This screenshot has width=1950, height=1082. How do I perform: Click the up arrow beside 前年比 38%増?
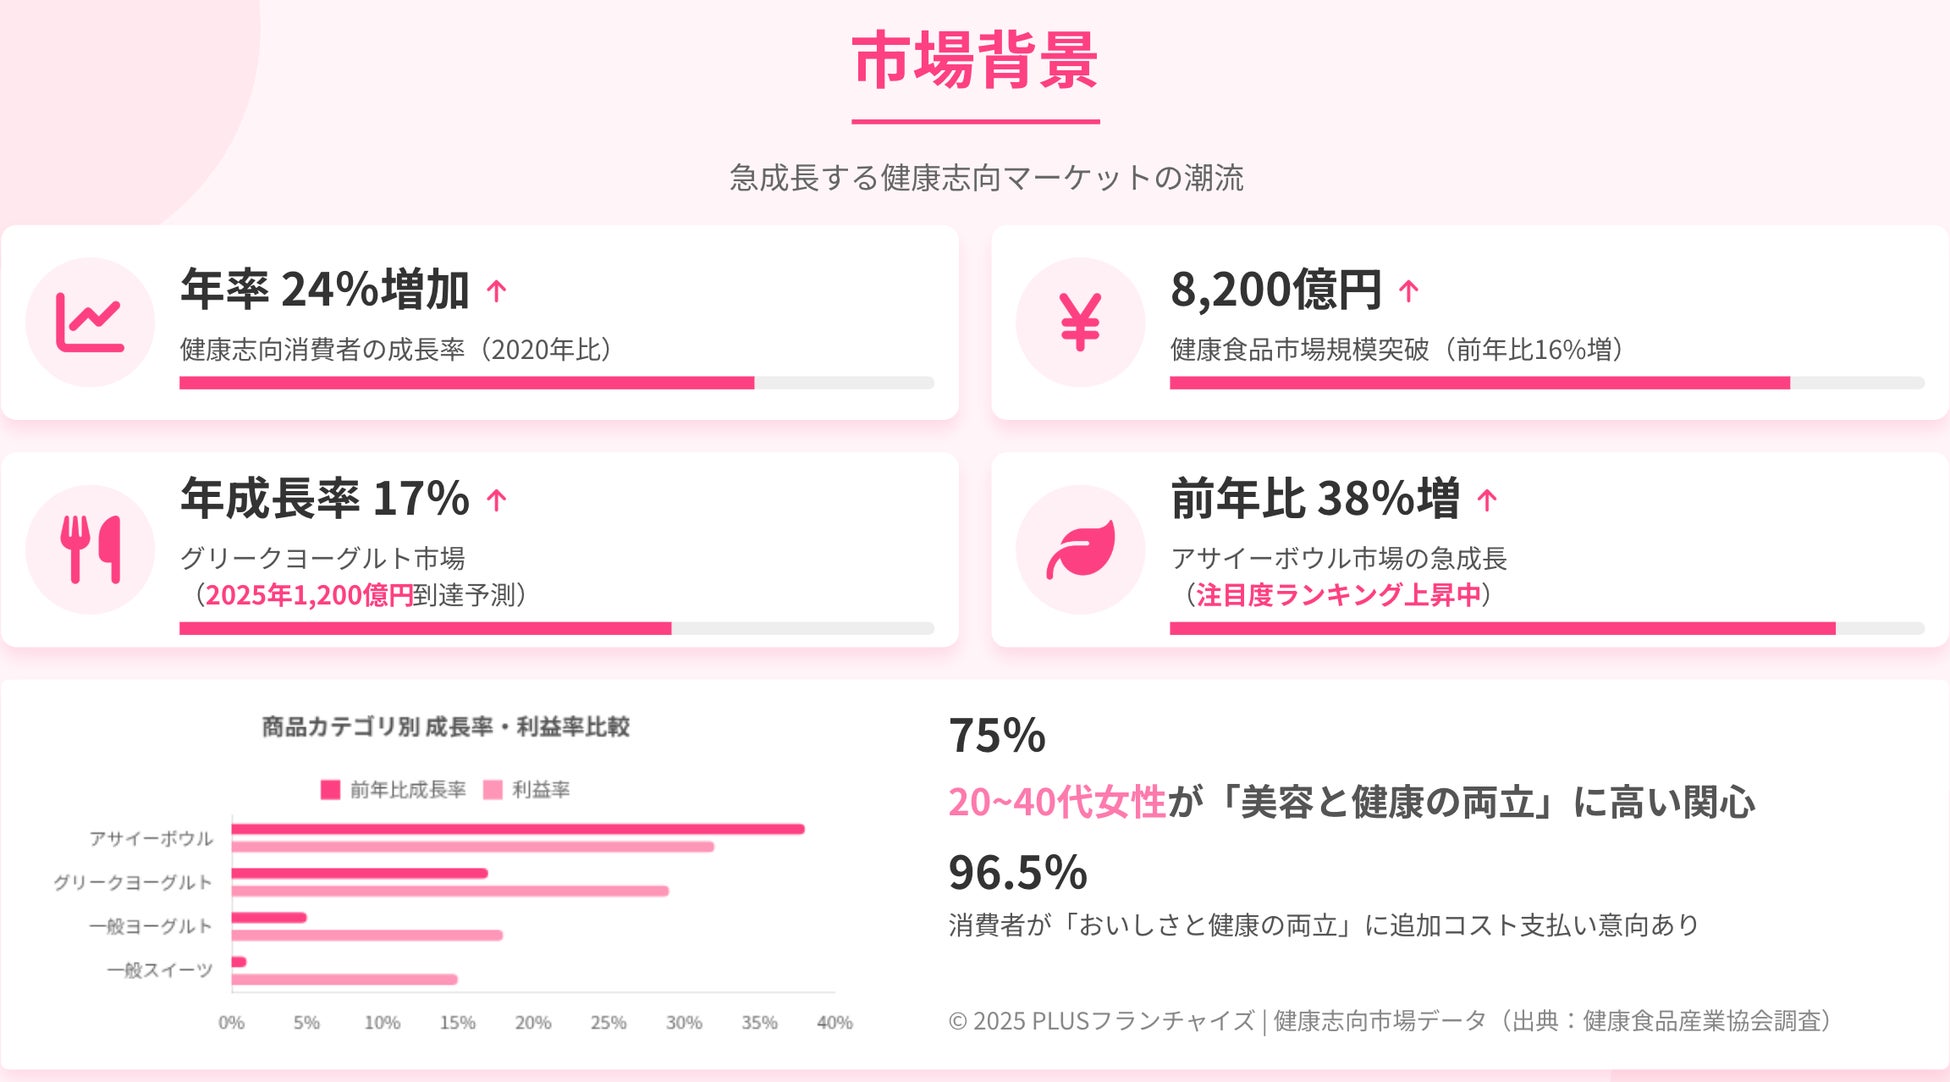[x=1487, y=499]
